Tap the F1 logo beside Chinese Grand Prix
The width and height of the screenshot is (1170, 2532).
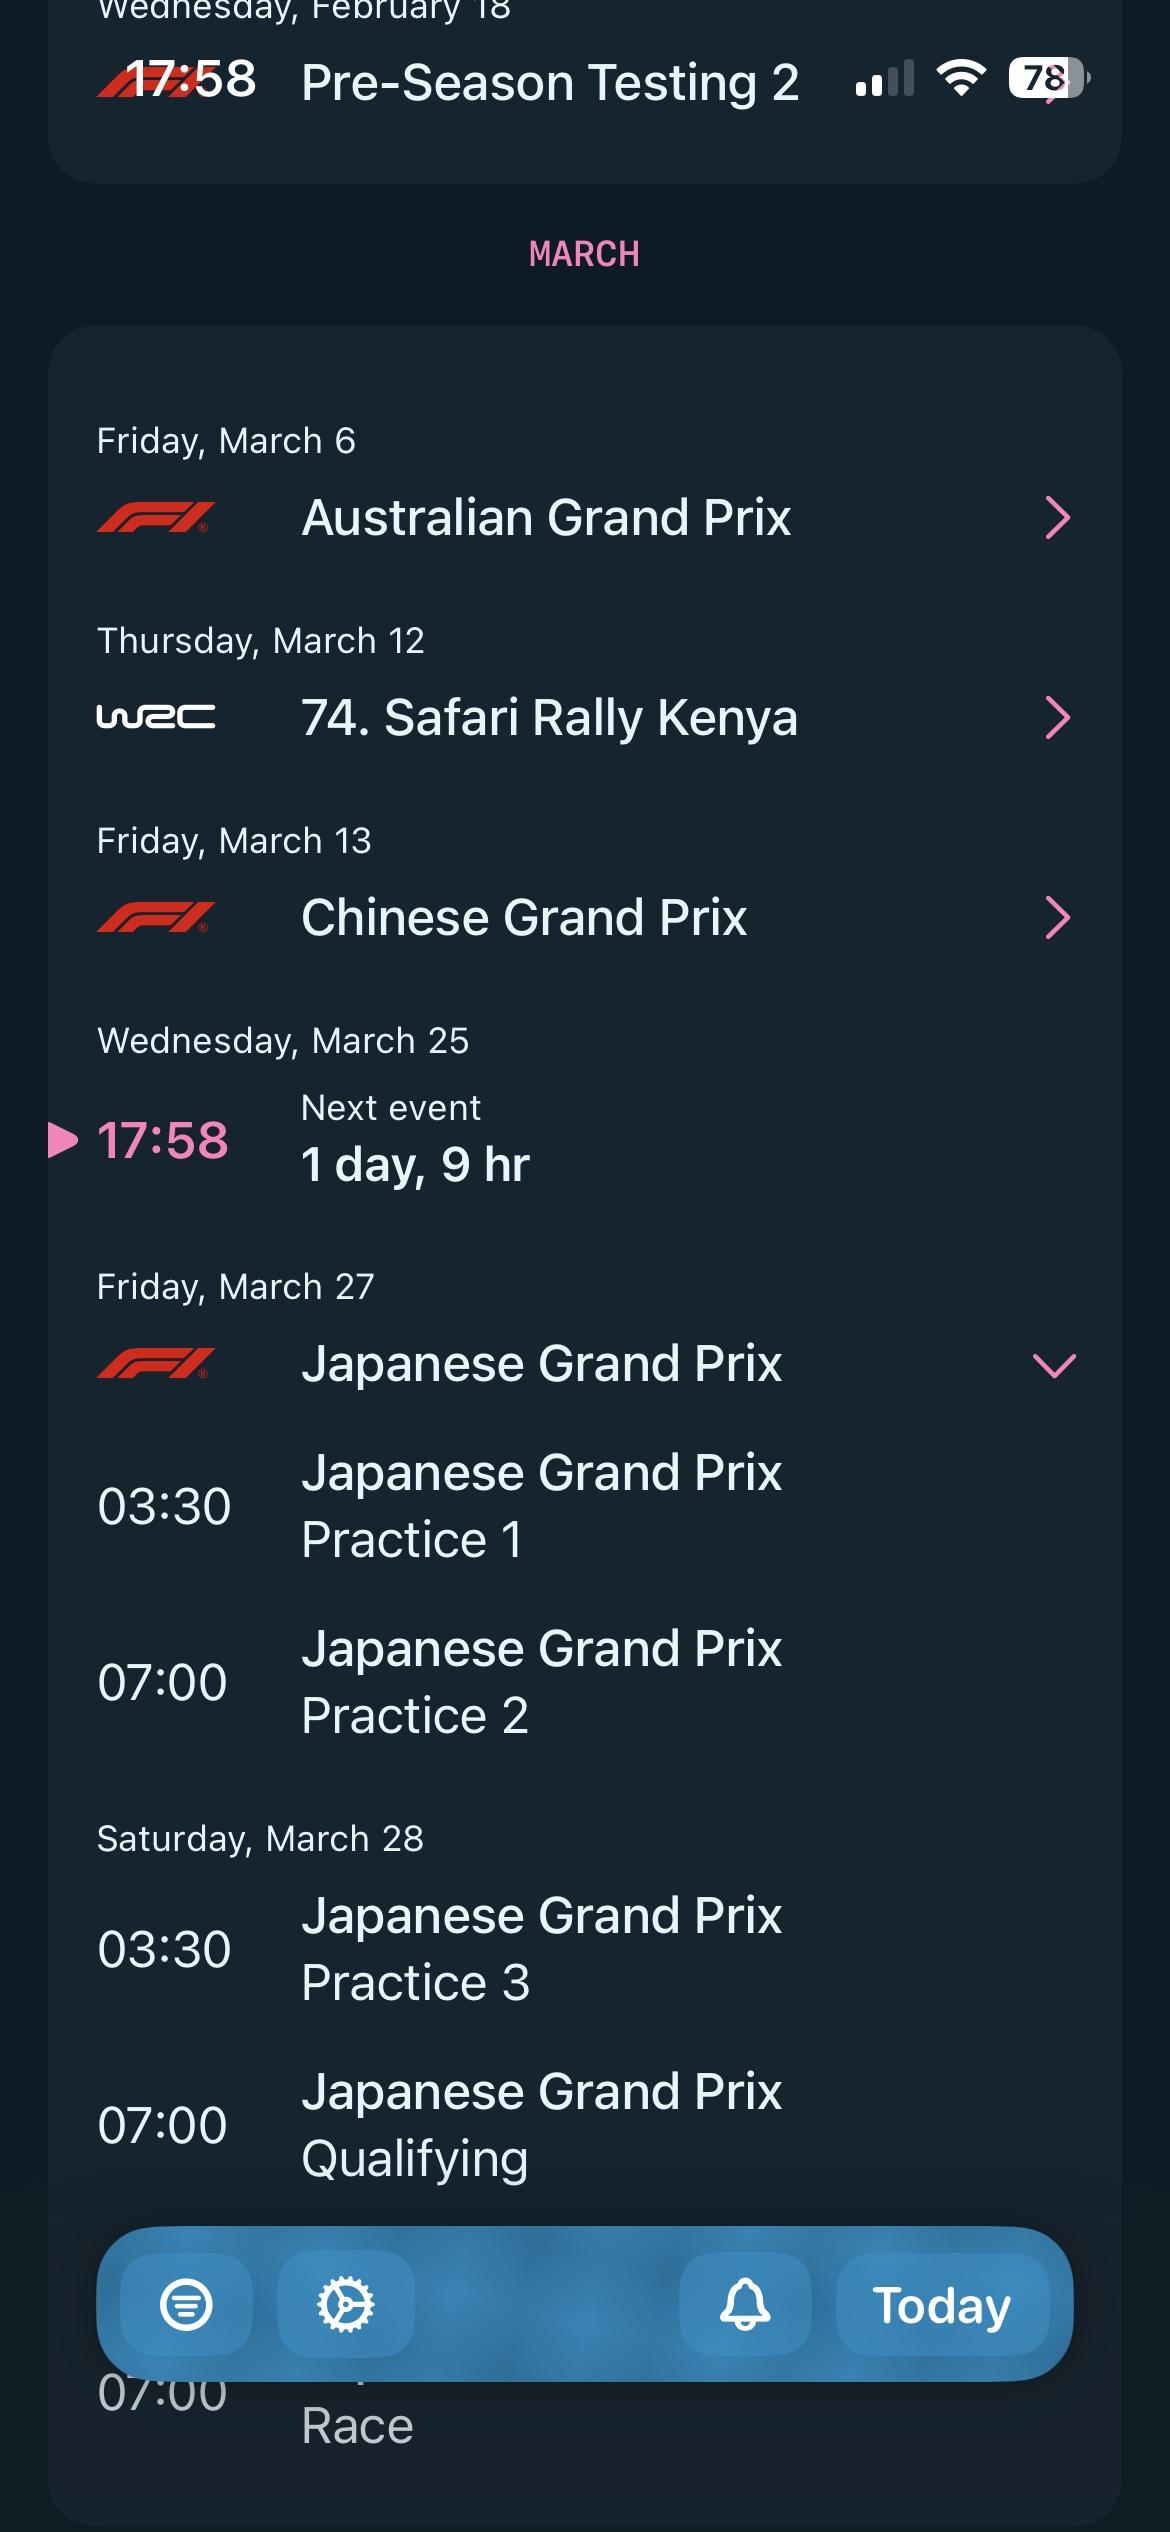(156, 918)
